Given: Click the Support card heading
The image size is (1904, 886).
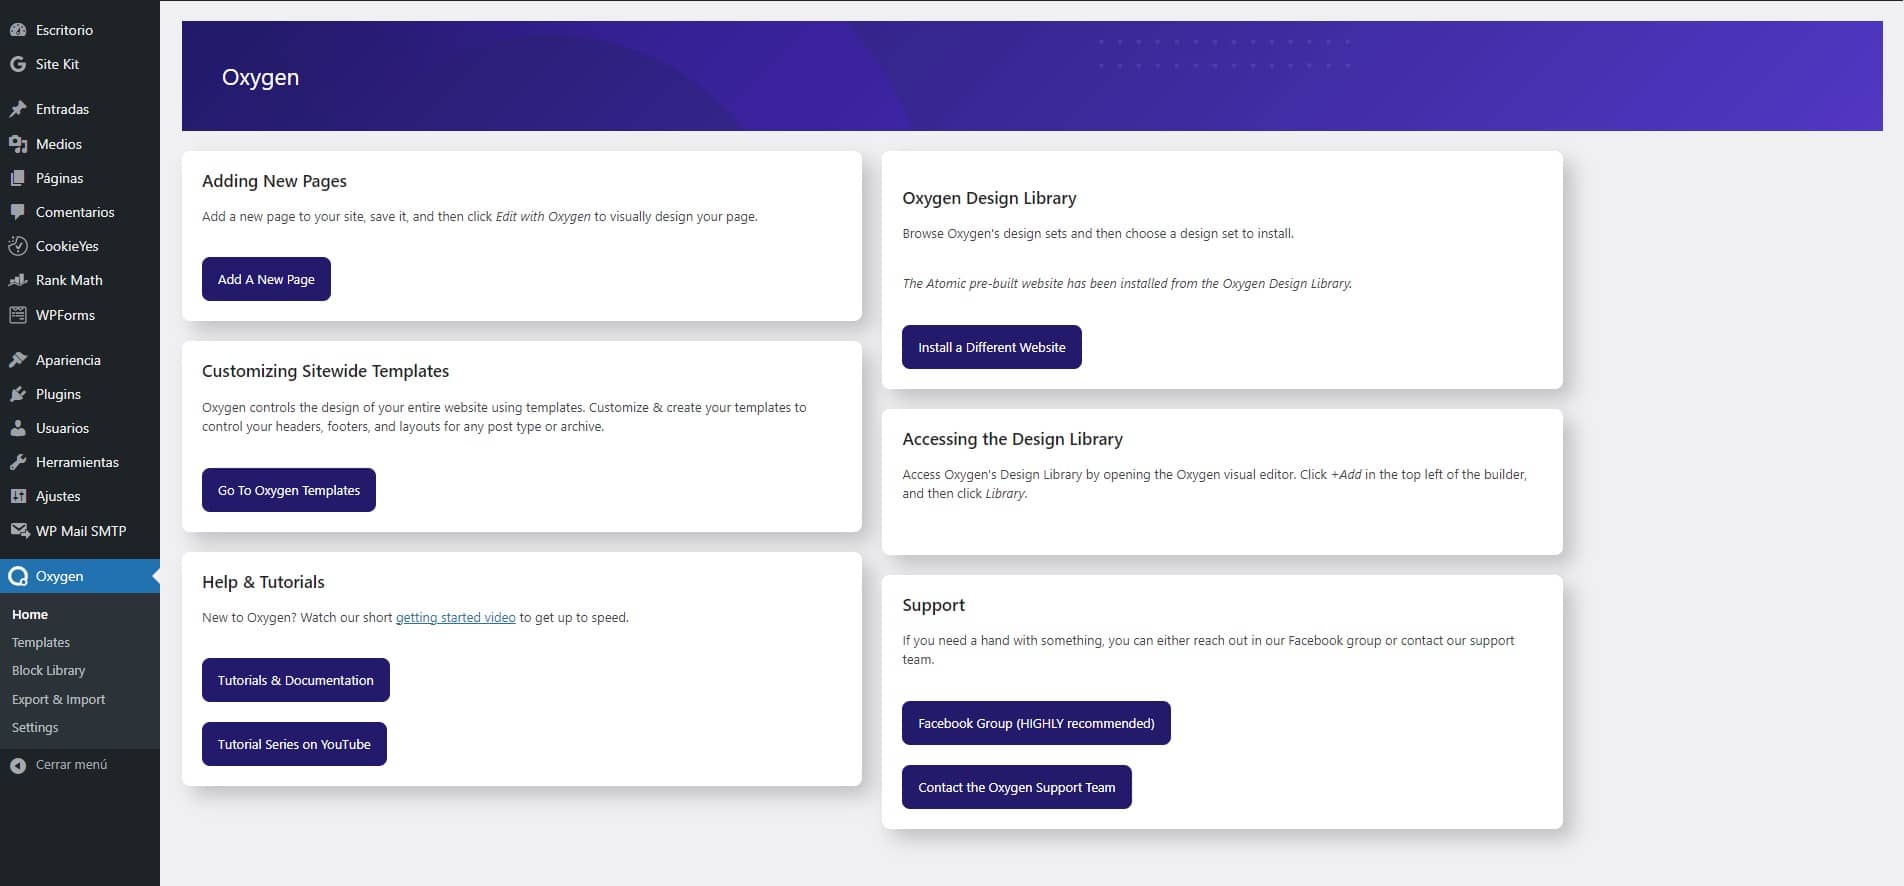Looking at the screenshot, I should coord(933,605).
